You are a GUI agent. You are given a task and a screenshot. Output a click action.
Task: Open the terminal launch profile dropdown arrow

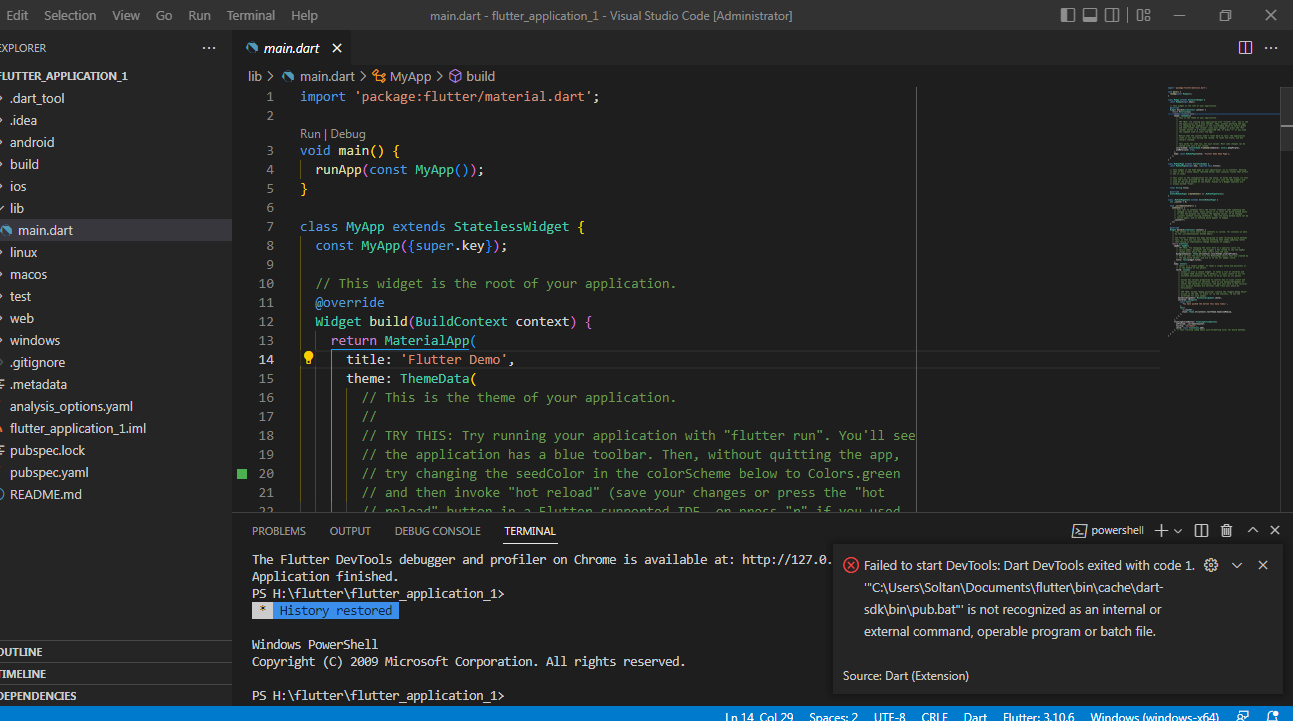click(1178, 530)
